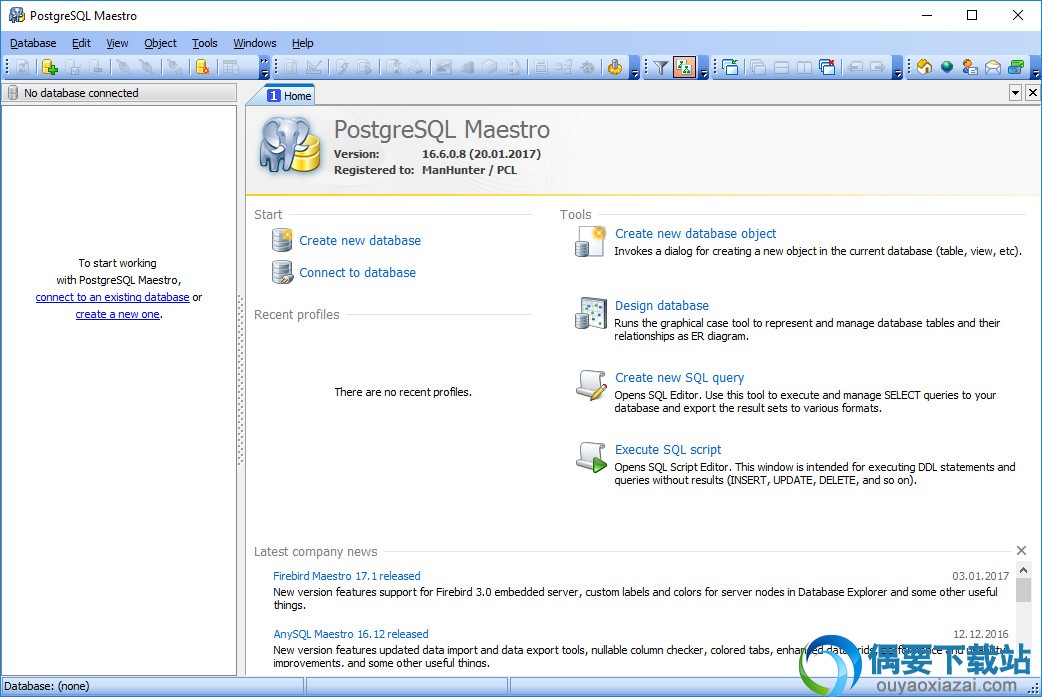The height and width of the screenshot is (697, 1042).
Task: Click the 'Database: (none)' status bar text
Action: pos(47,686)
